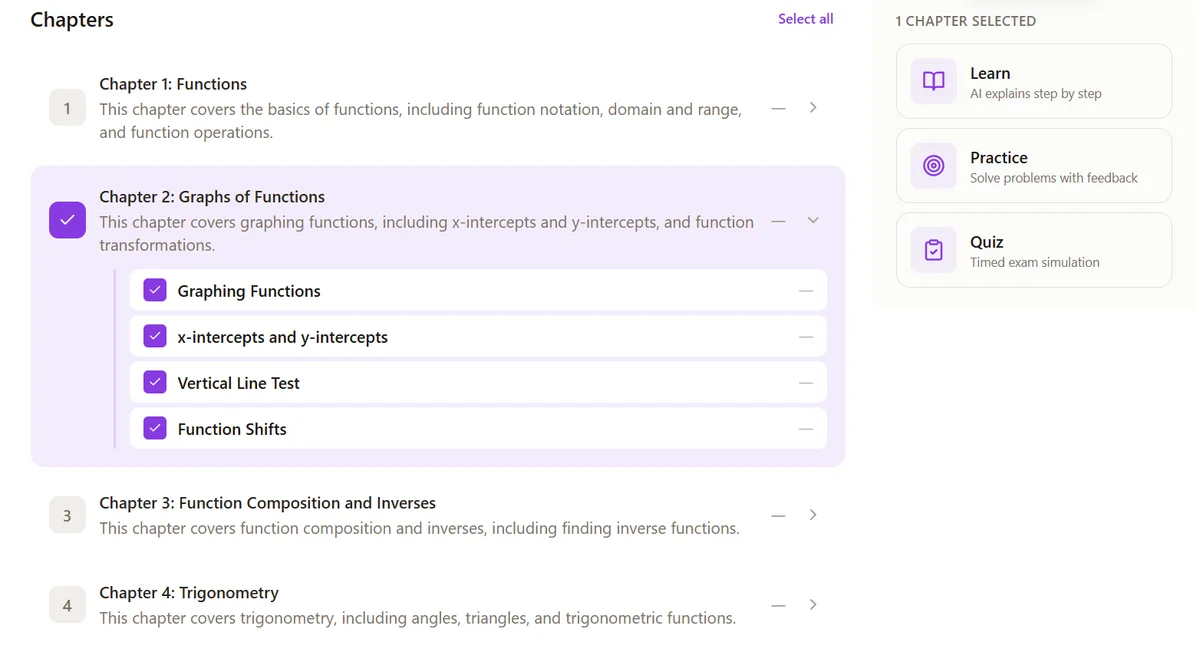Click the dash icon on x-intercepts and y-intercepts row

(806, 337)
